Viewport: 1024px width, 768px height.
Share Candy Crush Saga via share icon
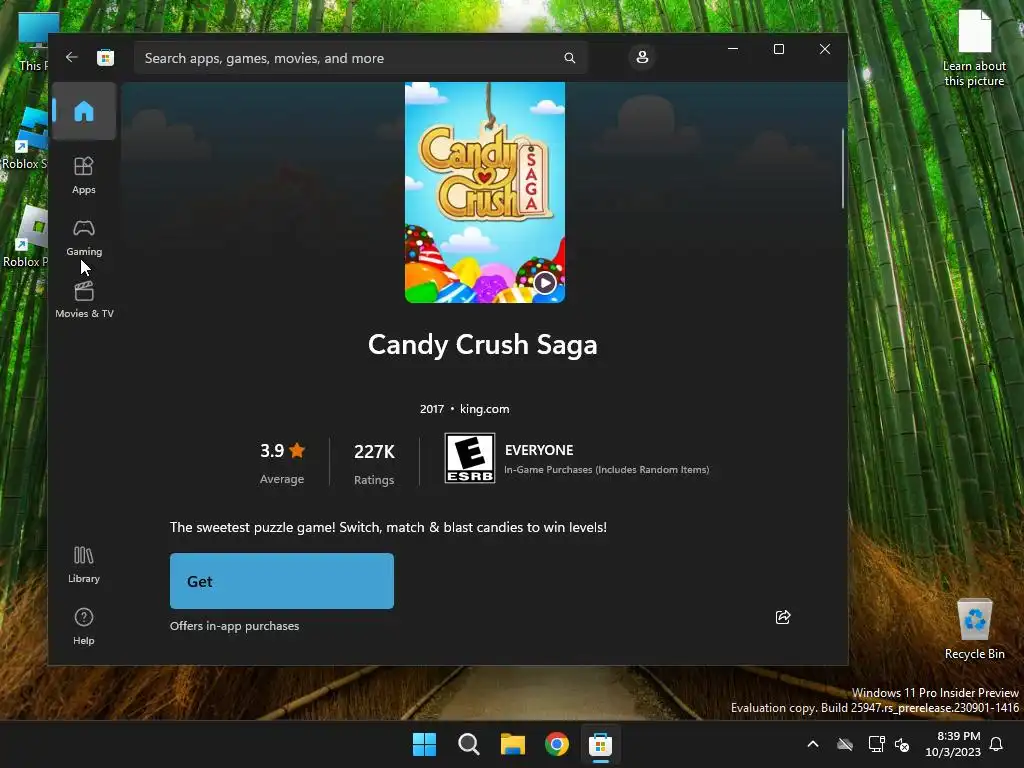pos(783,617)
